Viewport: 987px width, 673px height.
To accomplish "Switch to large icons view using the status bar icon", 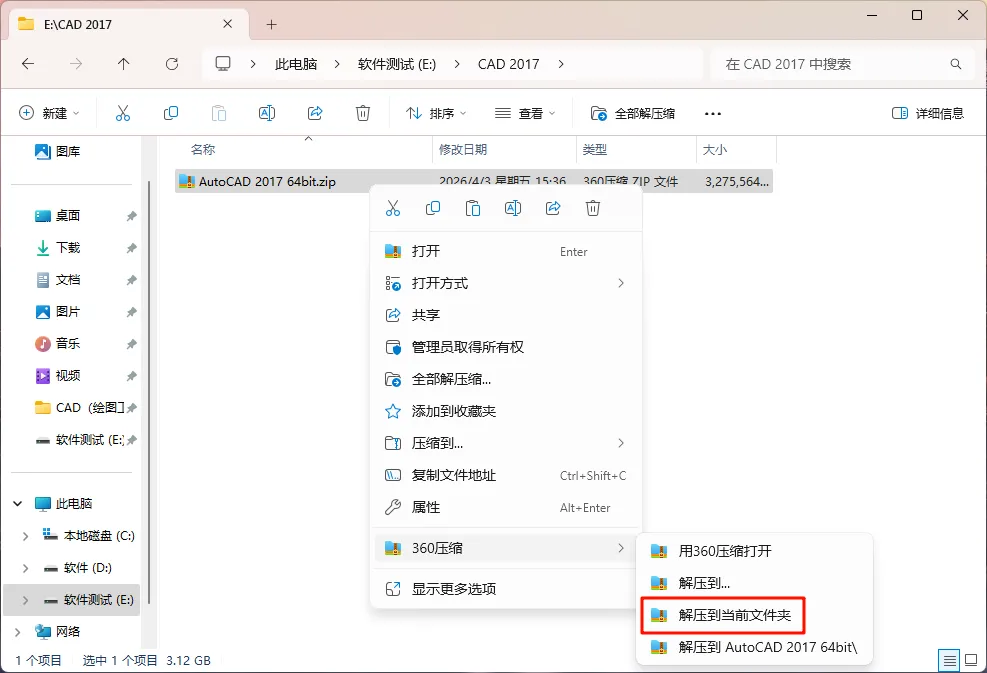I will pyautogui.click(x=971, y=660).
